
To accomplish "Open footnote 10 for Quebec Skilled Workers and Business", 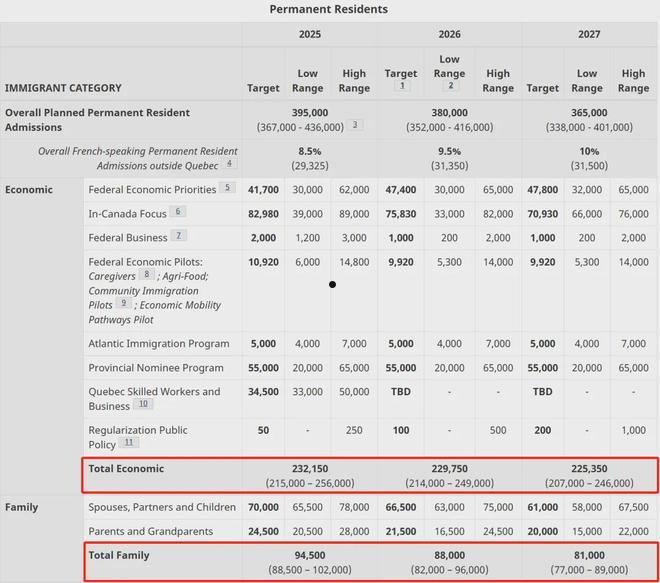I will click(143, 405).
